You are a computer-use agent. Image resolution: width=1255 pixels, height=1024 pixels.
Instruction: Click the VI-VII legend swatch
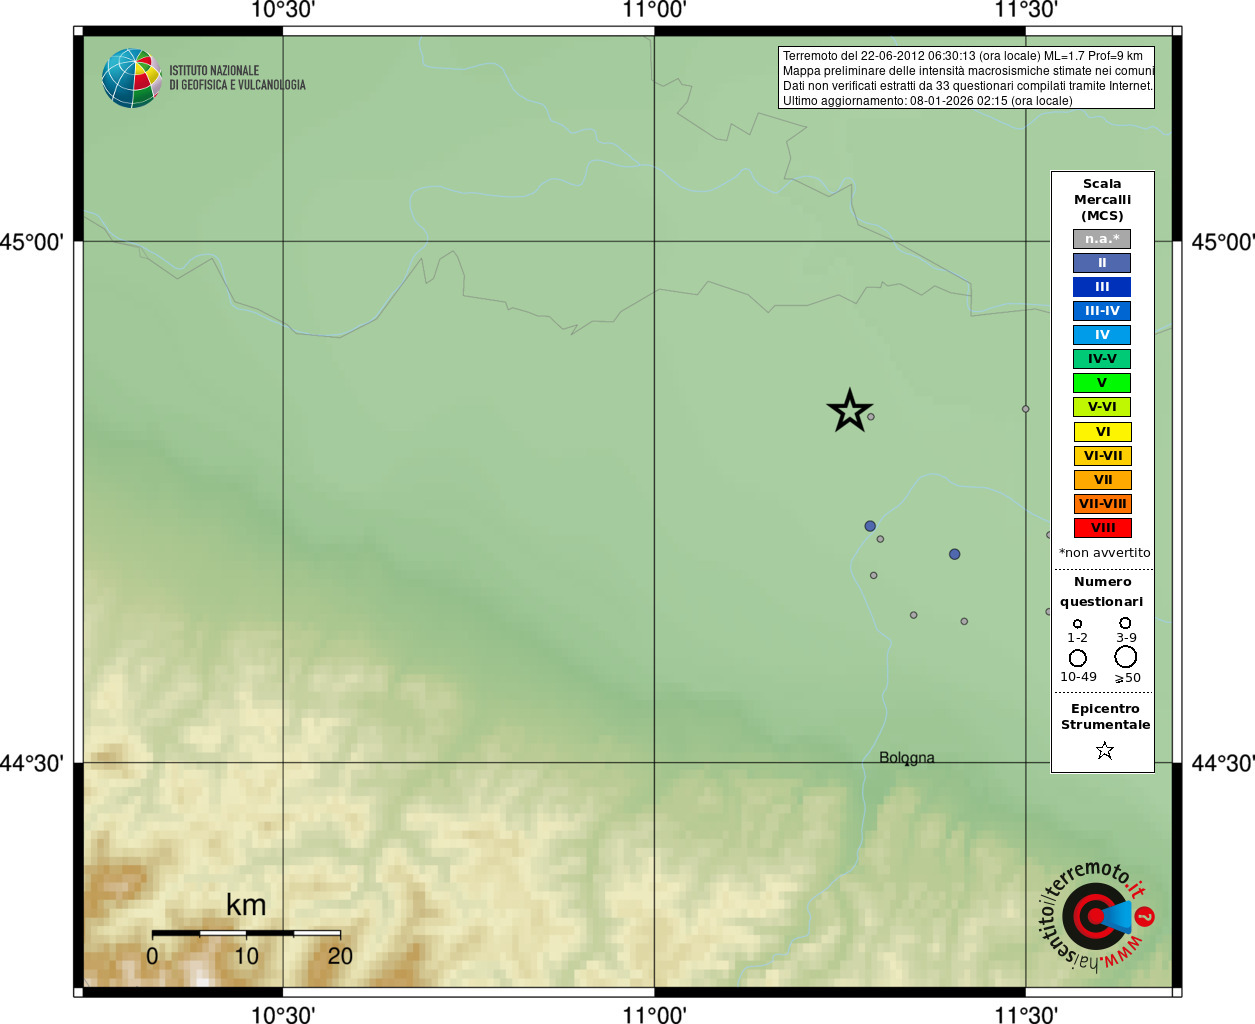pos(1102,456)
